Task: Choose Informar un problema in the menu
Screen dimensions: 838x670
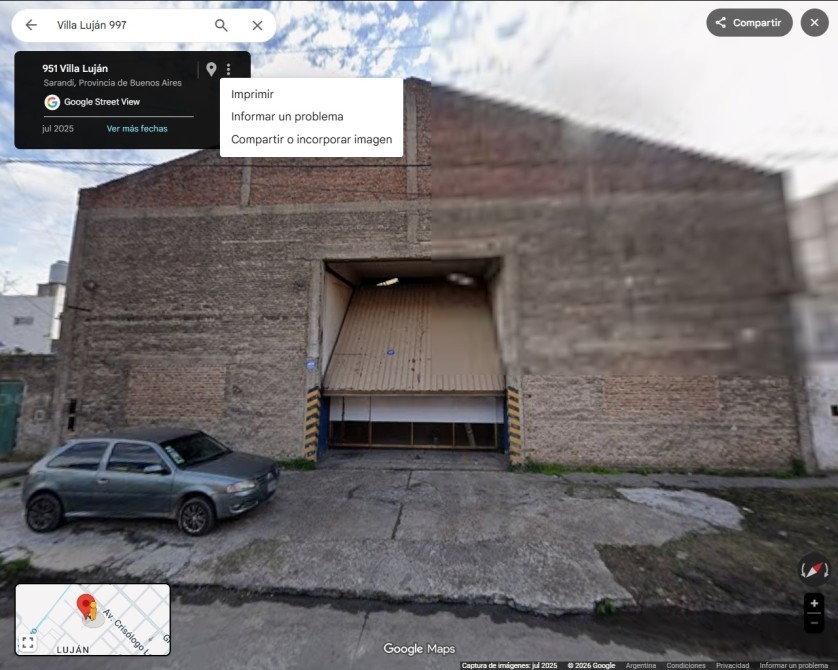Action: [287, 117]
